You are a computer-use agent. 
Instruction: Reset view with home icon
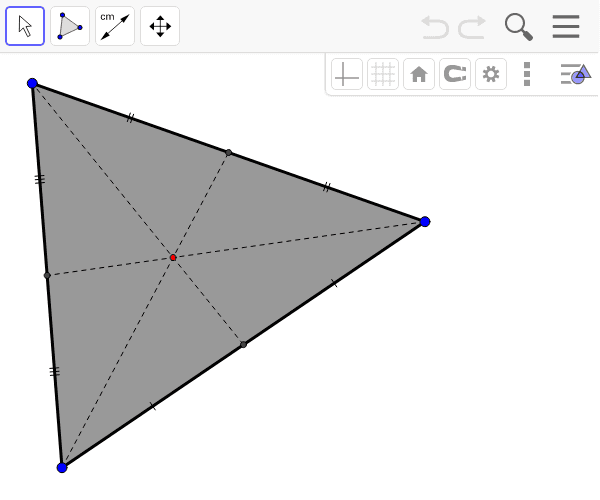pos(419,74)
